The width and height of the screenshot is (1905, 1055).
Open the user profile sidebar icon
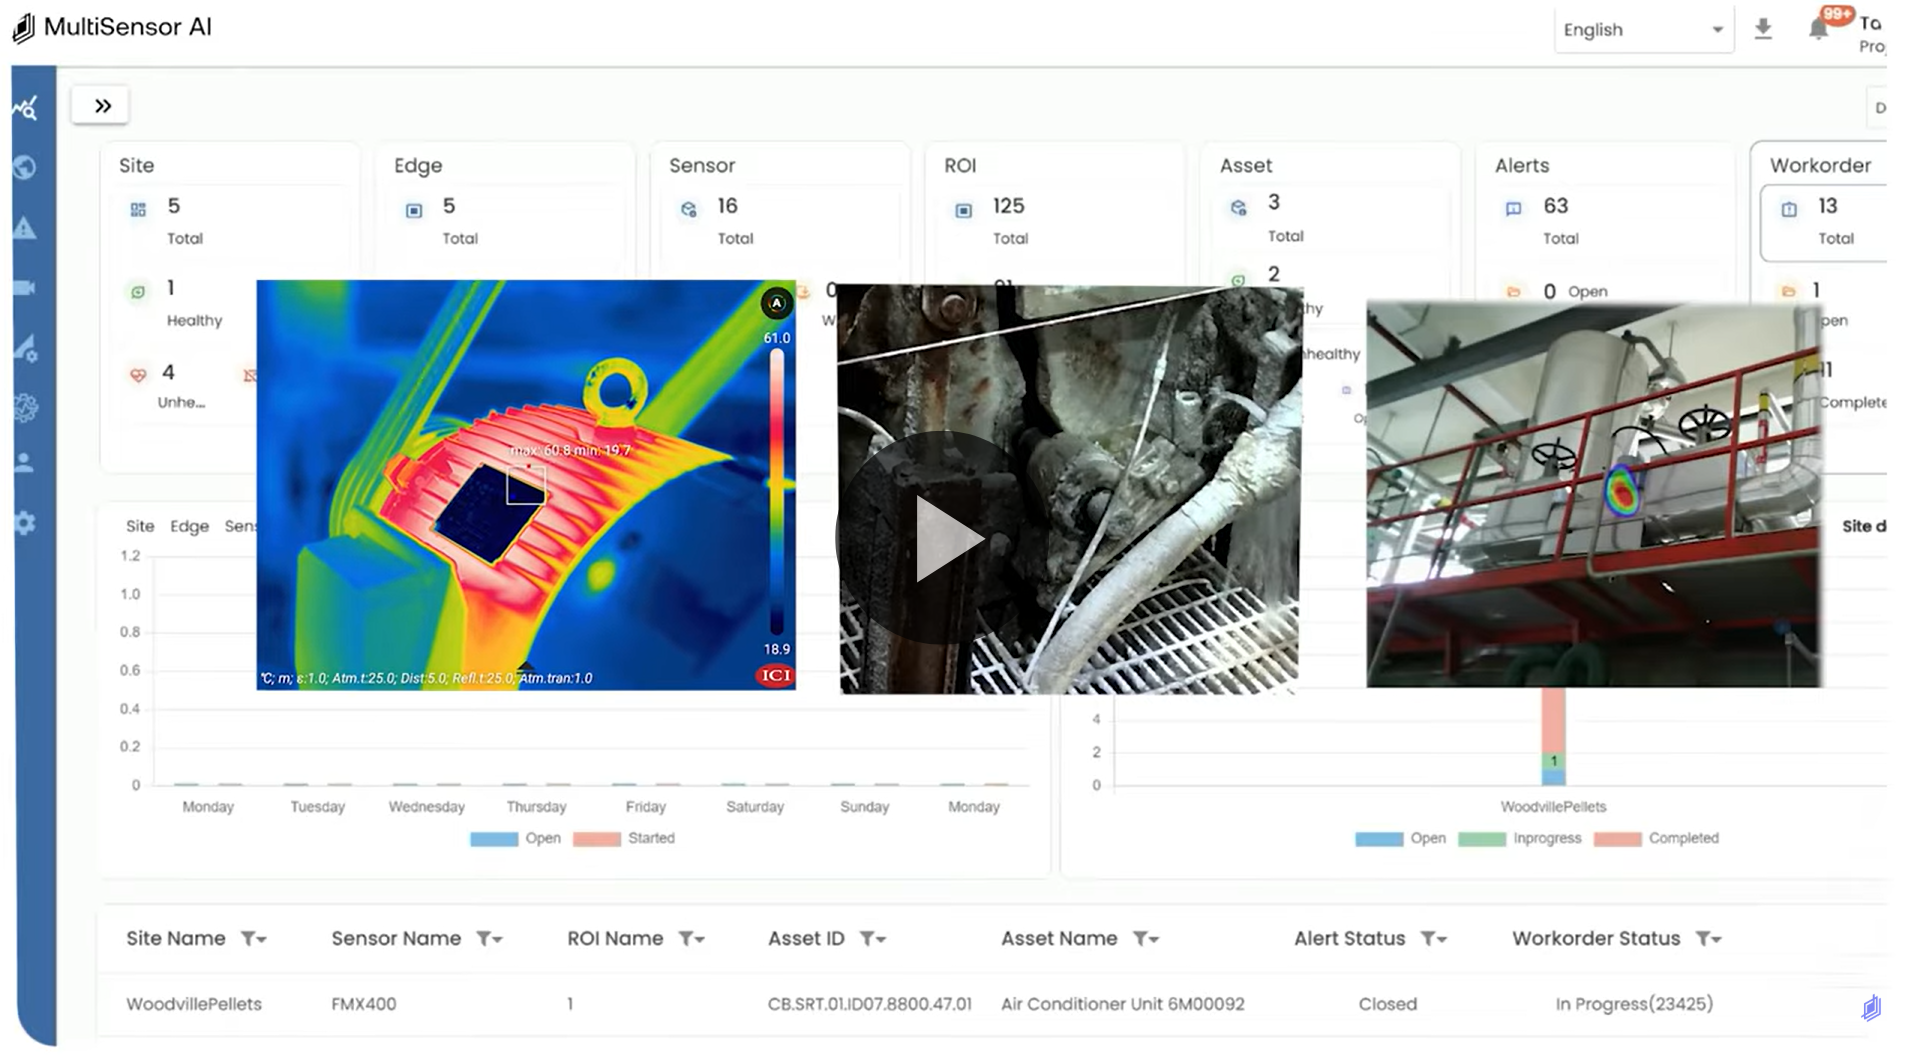[x=25, y=462]
